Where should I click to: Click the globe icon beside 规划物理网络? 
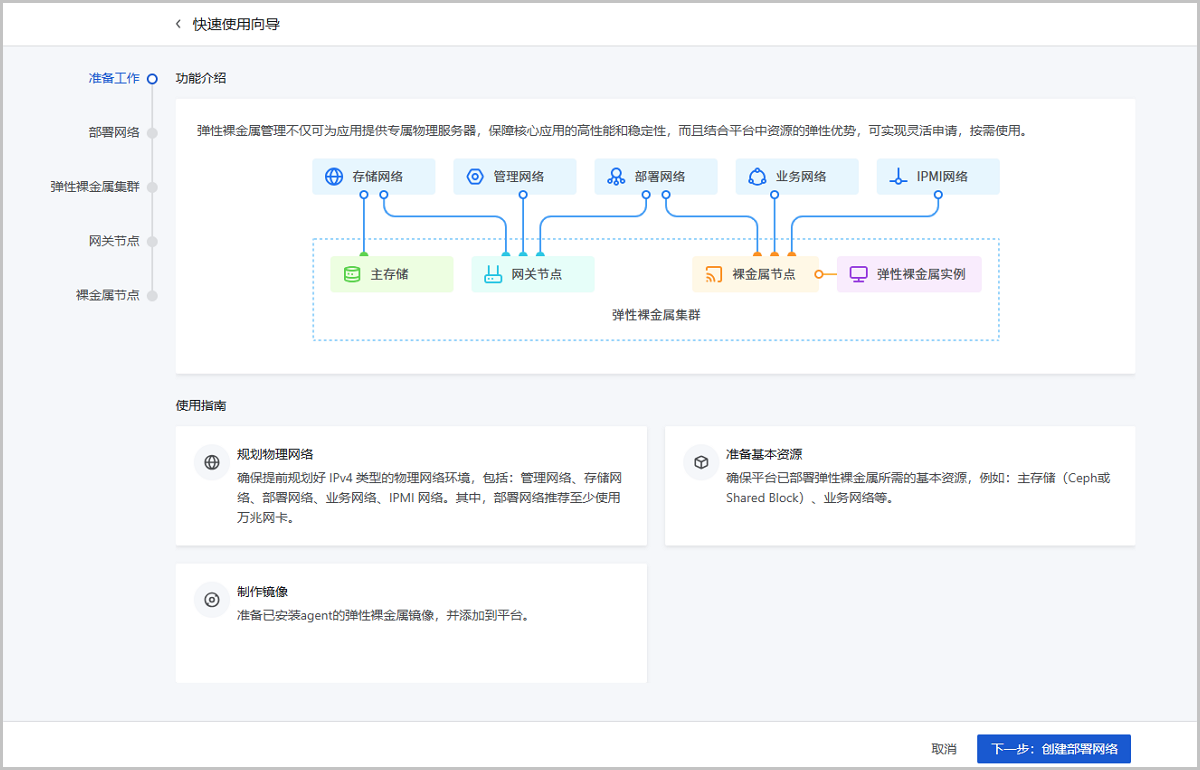pos(212,462)
